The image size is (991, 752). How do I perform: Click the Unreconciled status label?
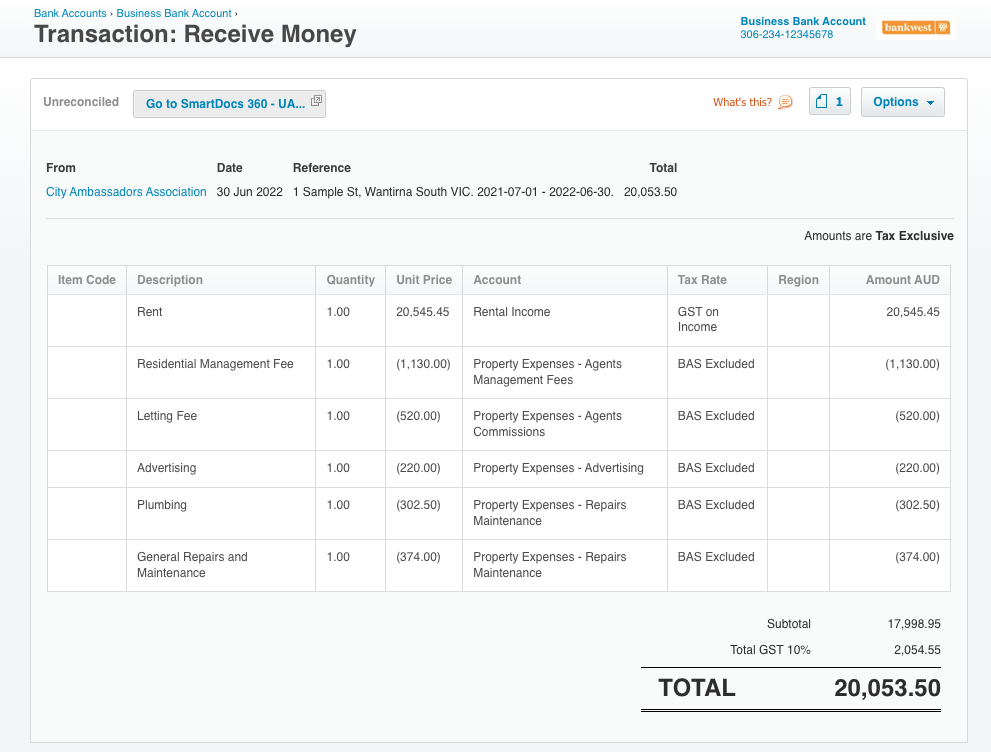[x=81, y=102]
